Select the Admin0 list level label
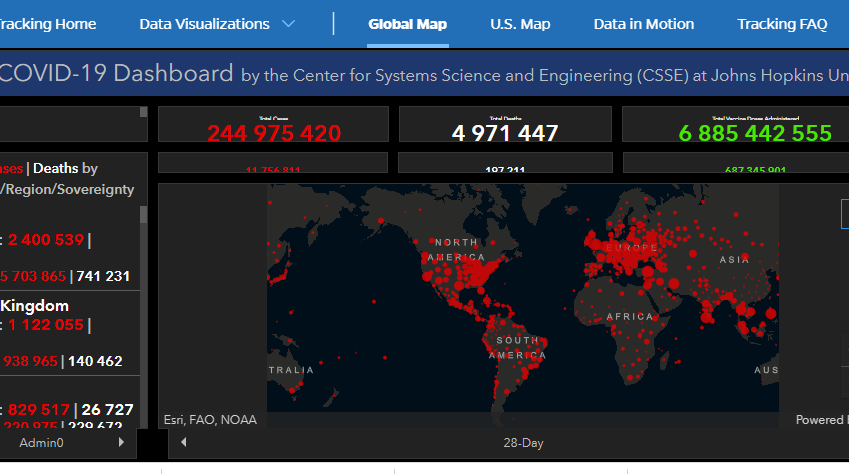 41,443
